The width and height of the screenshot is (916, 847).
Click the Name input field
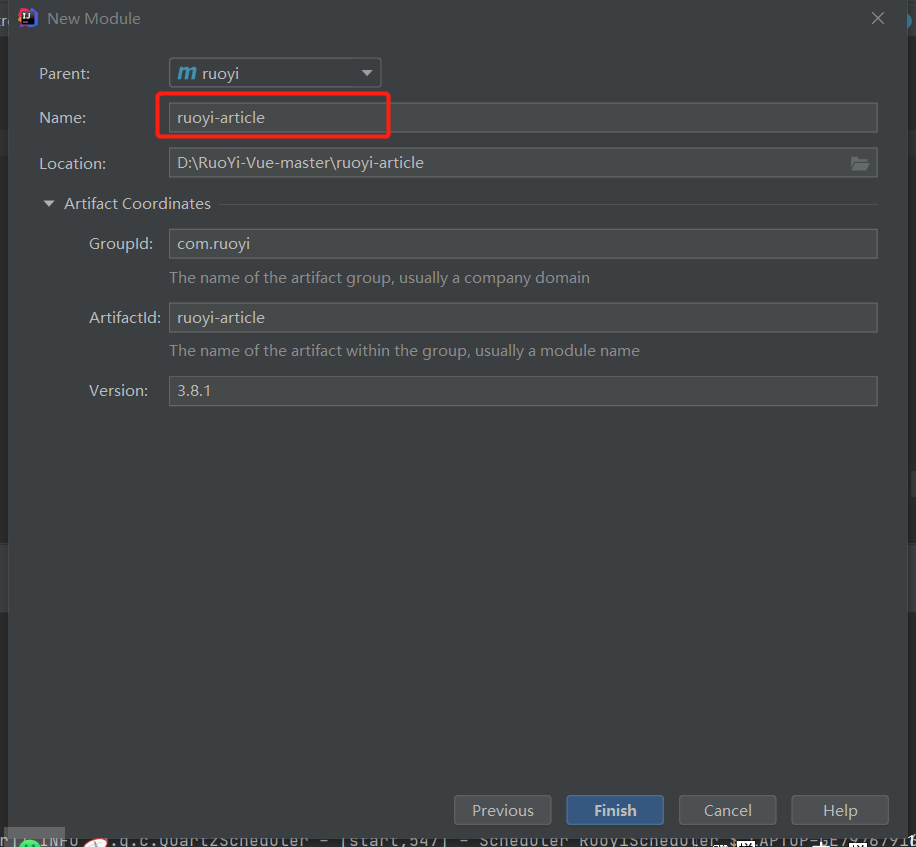click(x=523, y=117)
